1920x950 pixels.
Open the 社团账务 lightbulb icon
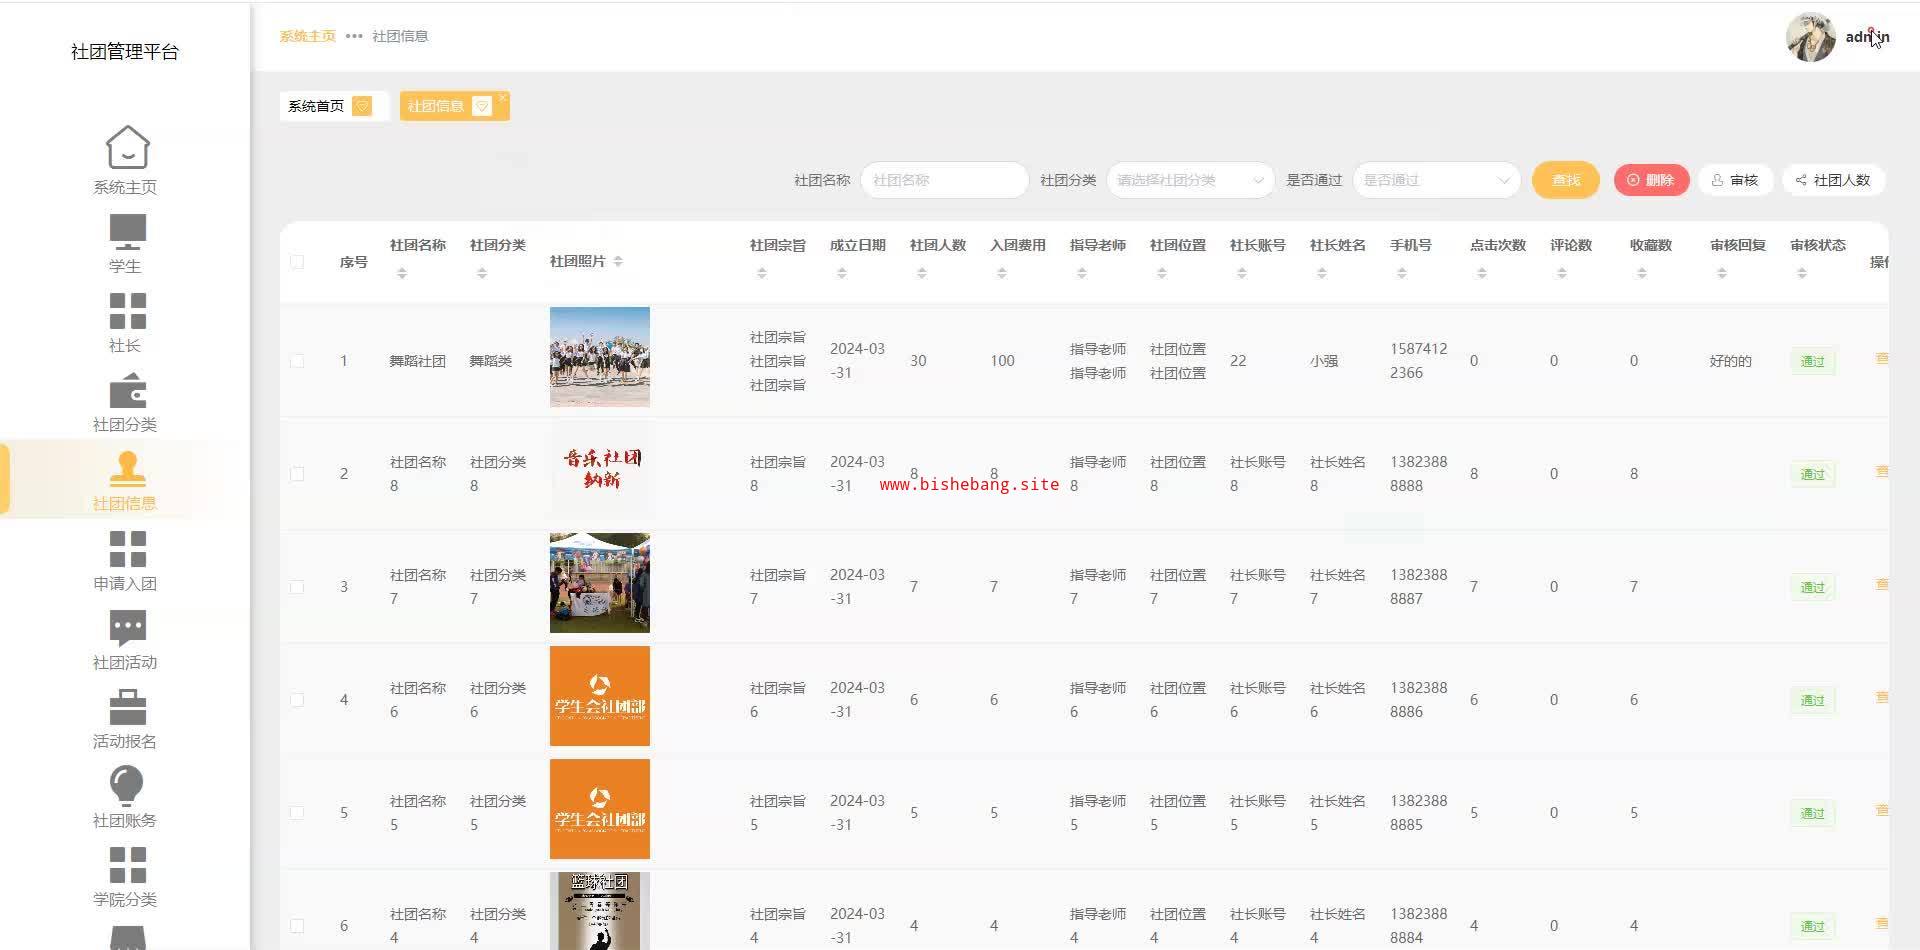[127, 786]
